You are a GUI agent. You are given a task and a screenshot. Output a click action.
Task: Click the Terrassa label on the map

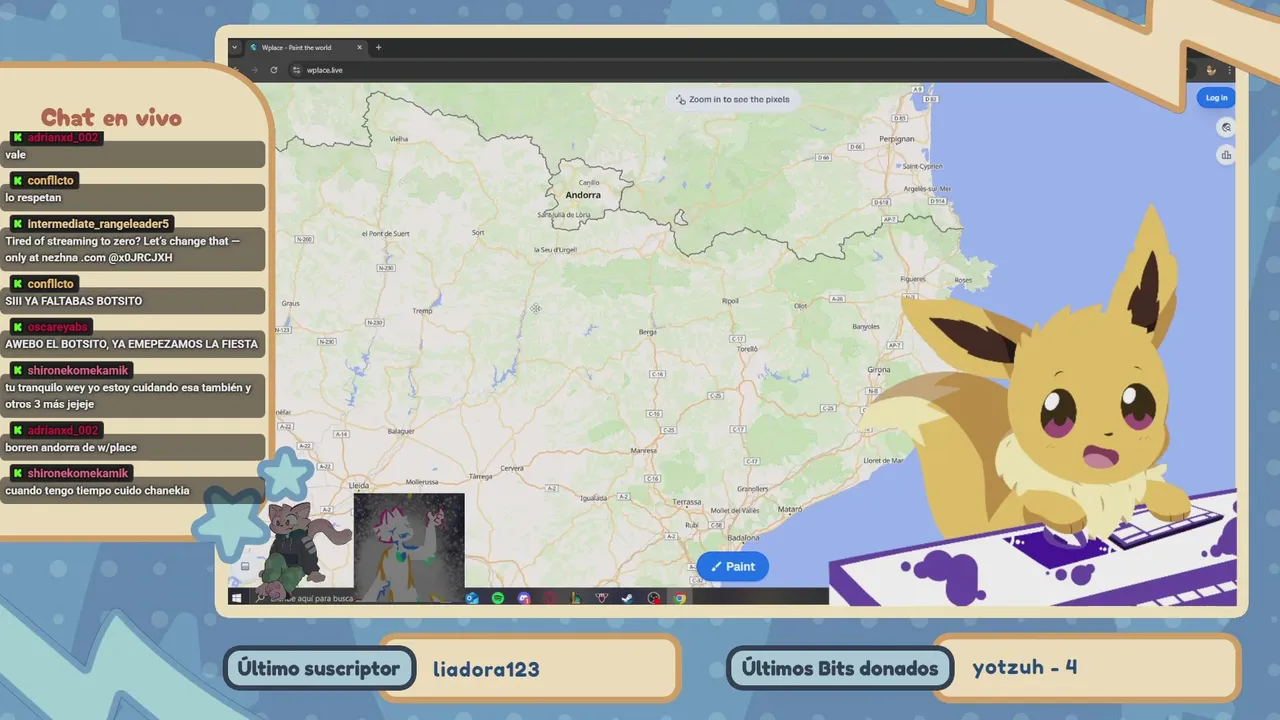(687, 501)
